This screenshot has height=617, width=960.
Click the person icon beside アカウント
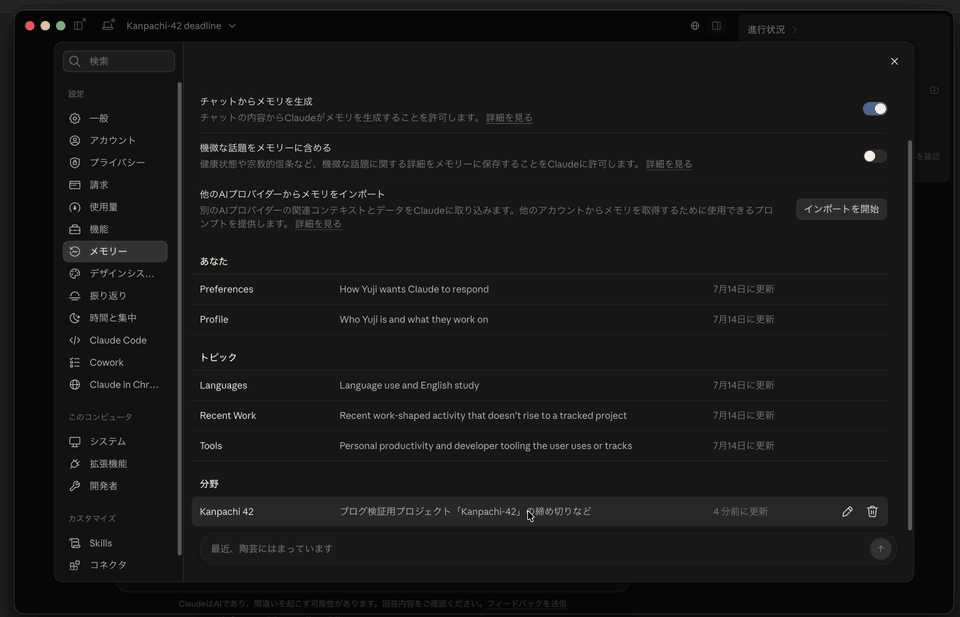pos(75,140)
